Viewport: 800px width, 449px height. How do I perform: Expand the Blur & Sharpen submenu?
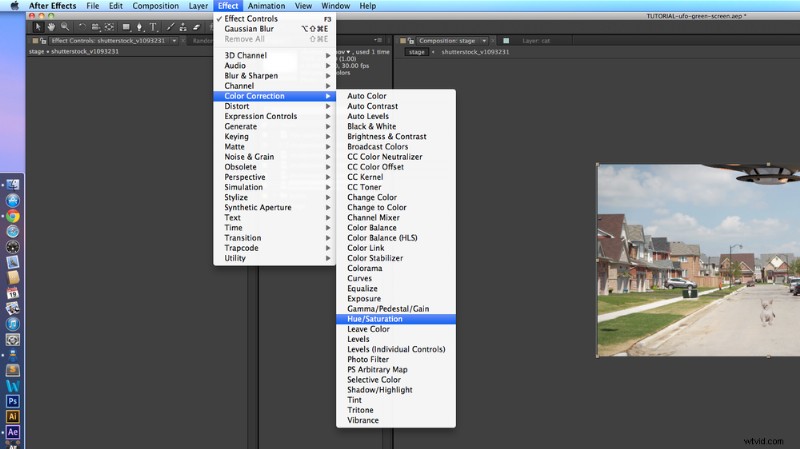click(x=274, y=76)
